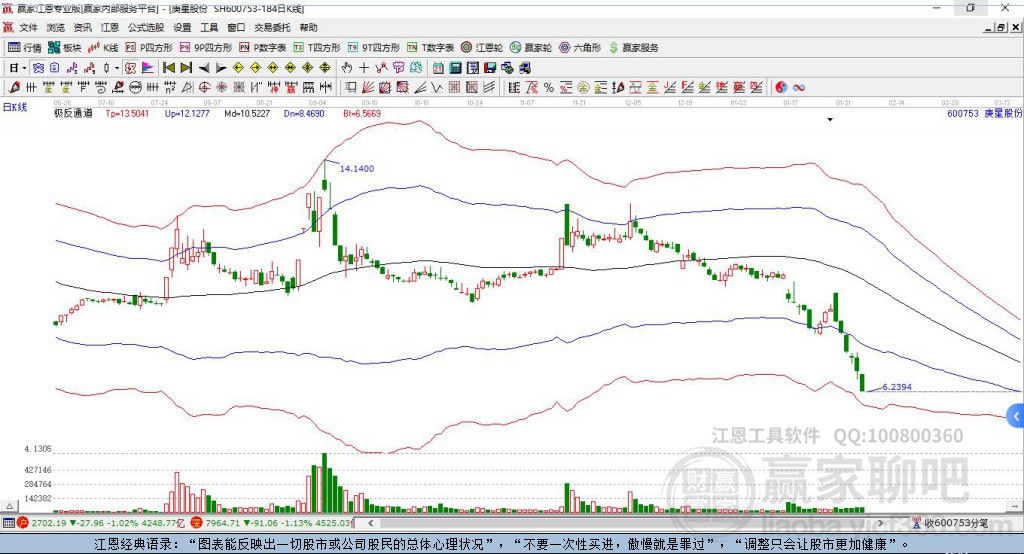1024x554 pixels.
Task: Click the small black triangle chart marker
Action: [x=830, y=120]
